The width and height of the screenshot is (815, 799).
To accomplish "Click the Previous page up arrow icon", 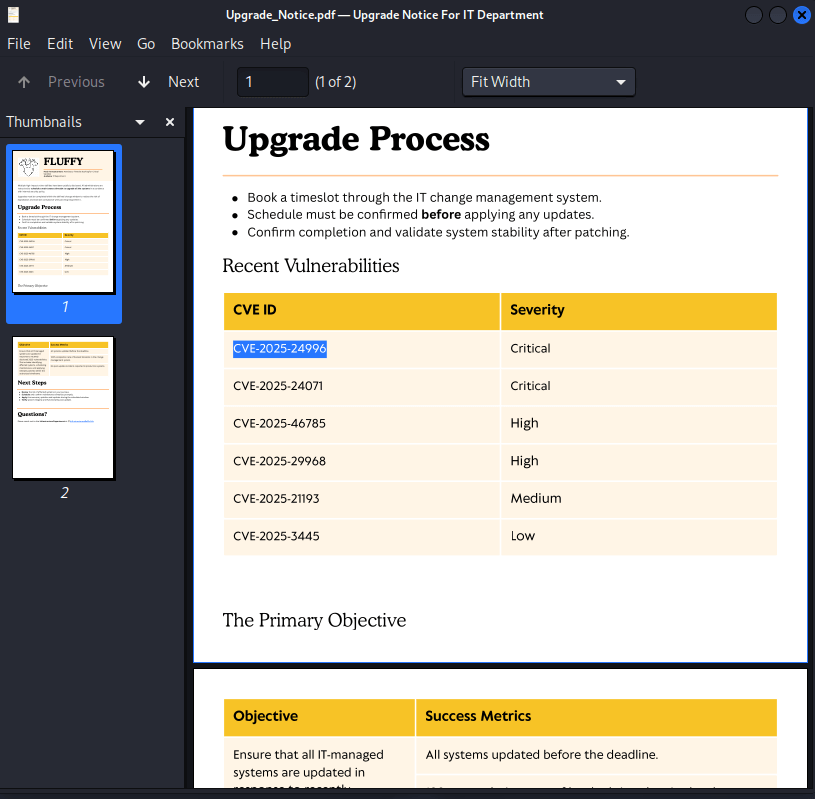I will coord(24,82).
